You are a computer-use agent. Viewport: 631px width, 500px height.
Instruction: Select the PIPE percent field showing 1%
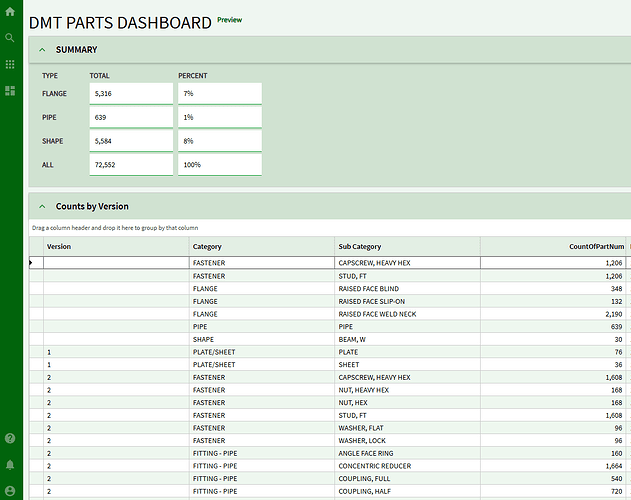220,117
